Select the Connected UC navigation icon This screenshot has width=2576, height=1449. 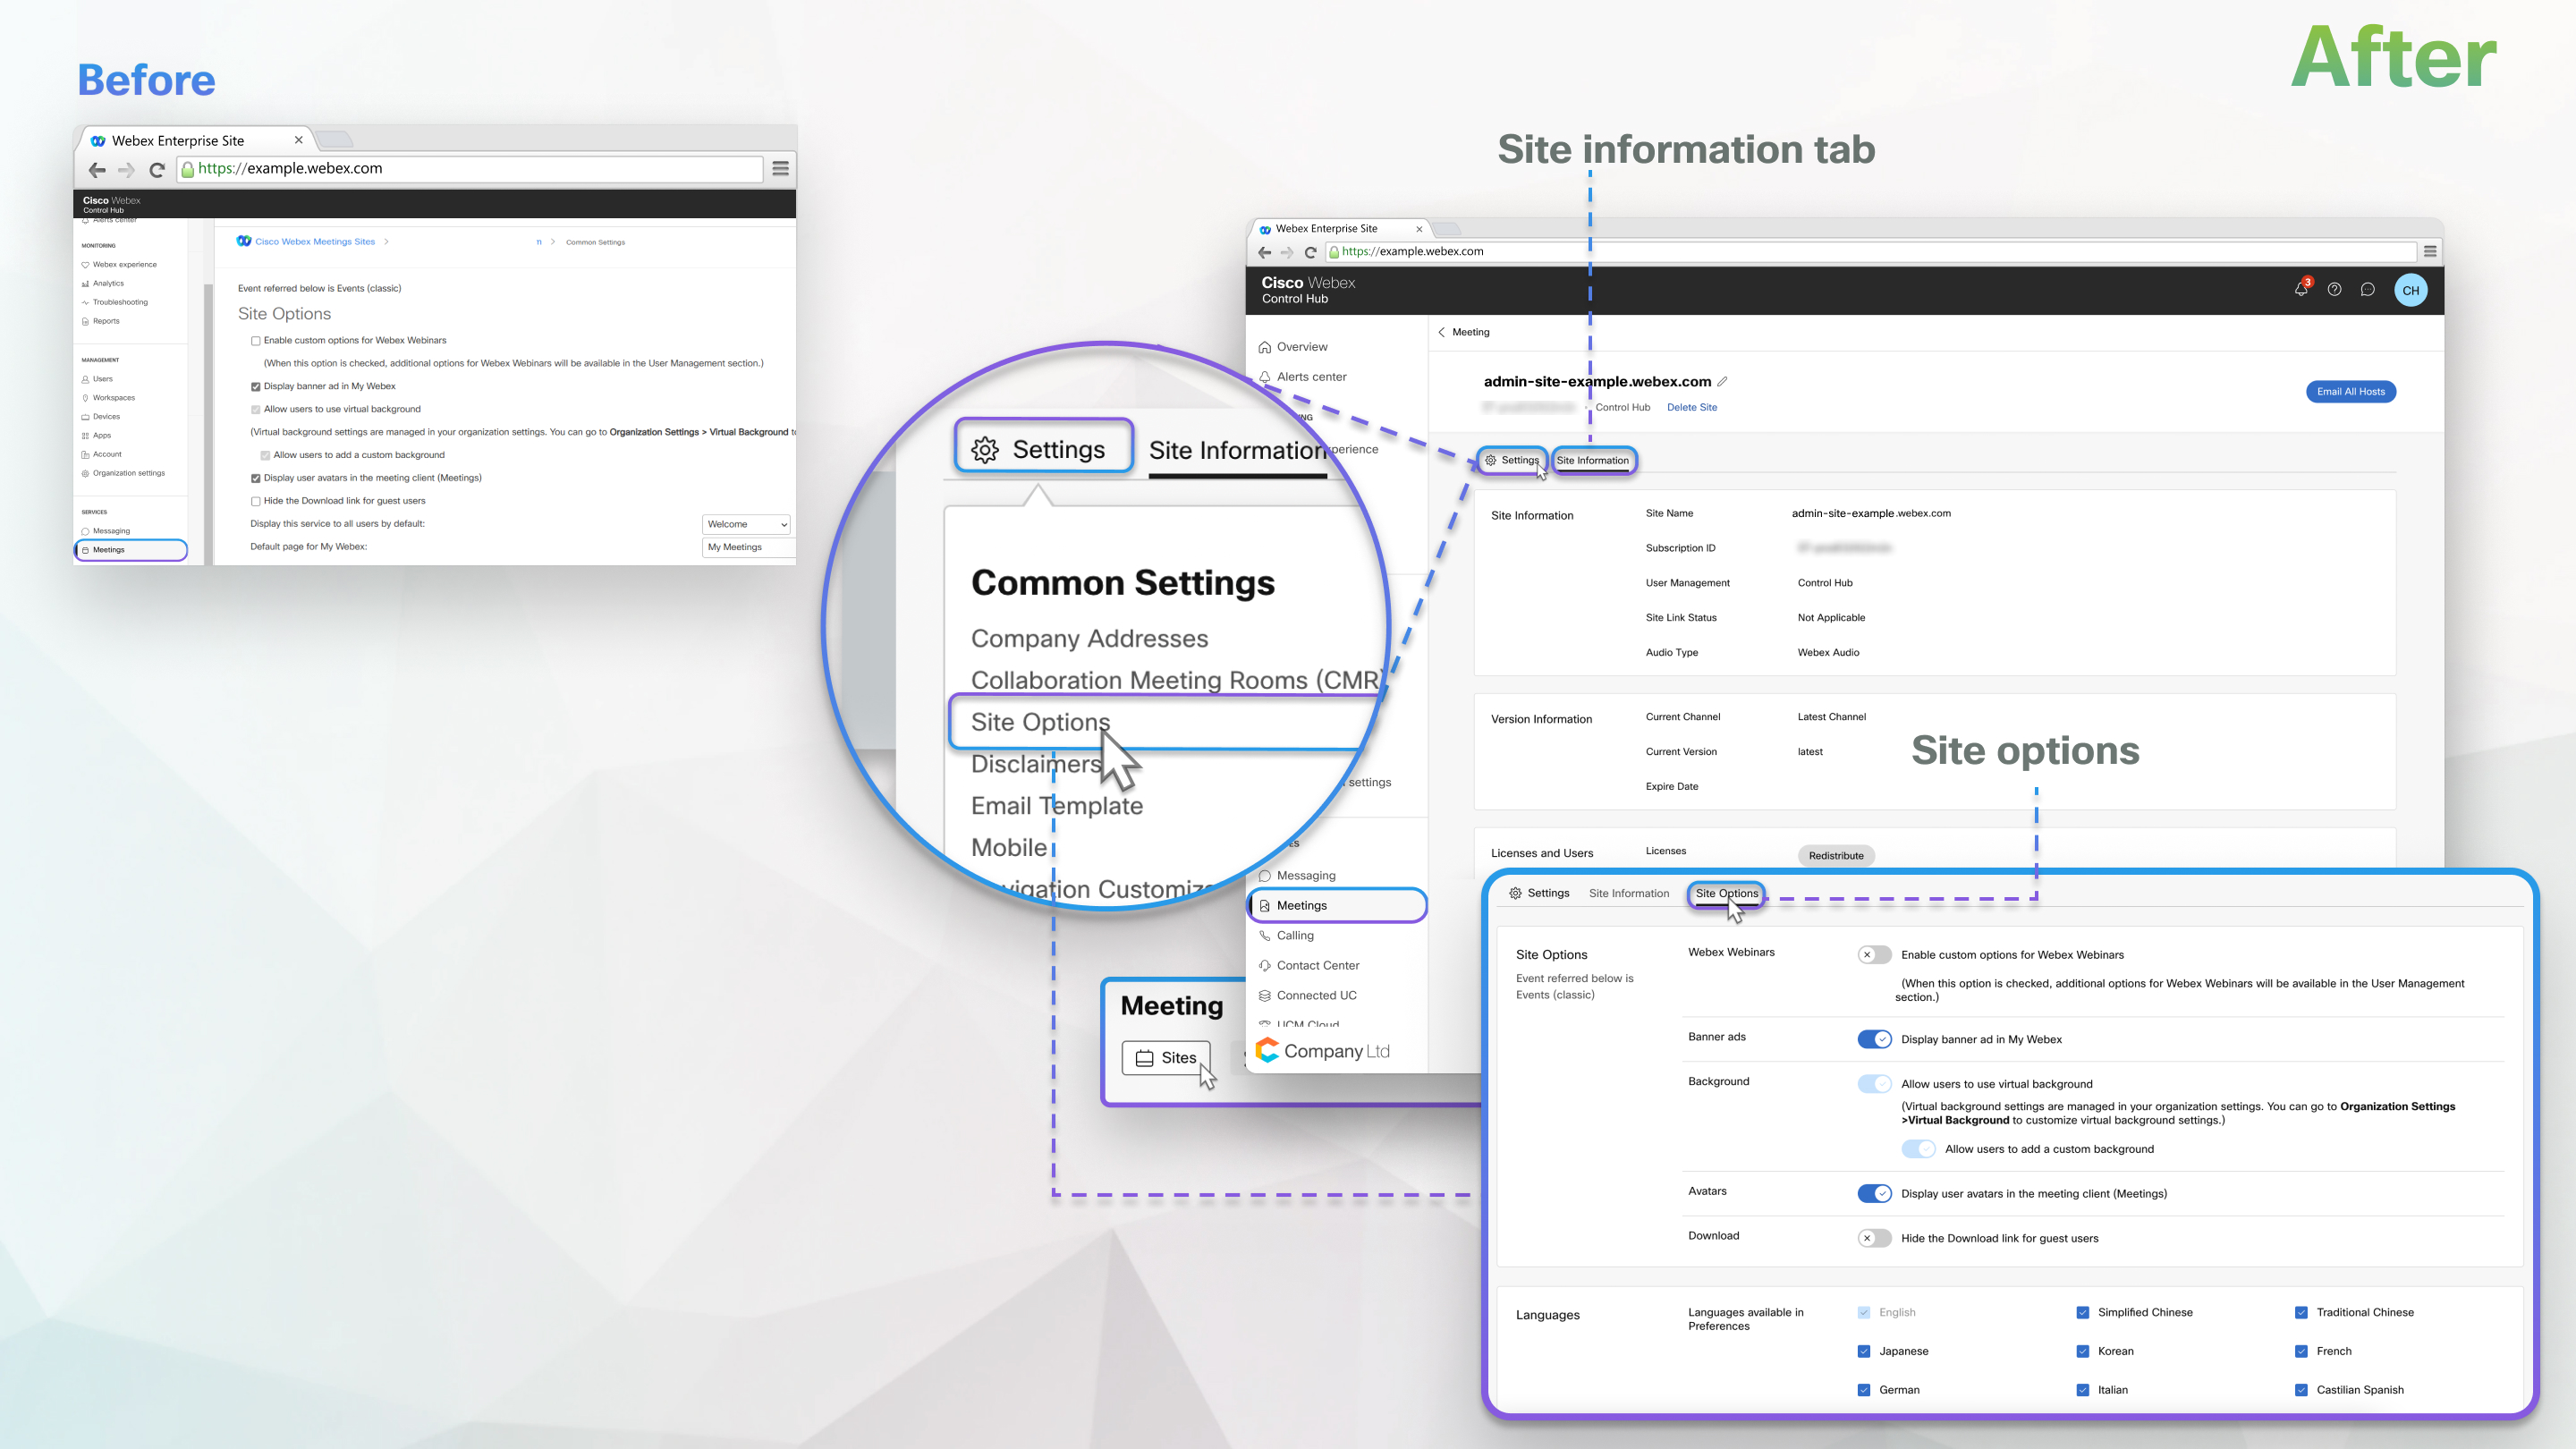pos(1265,995)
